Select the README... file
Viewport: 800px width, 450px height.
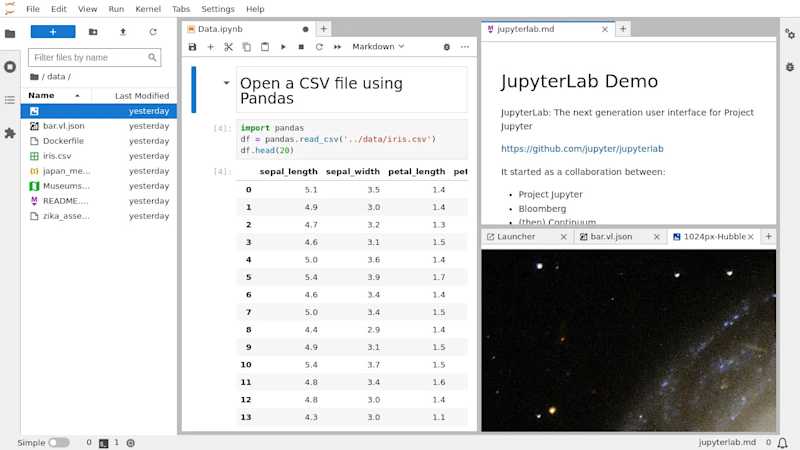pos(99,201)
